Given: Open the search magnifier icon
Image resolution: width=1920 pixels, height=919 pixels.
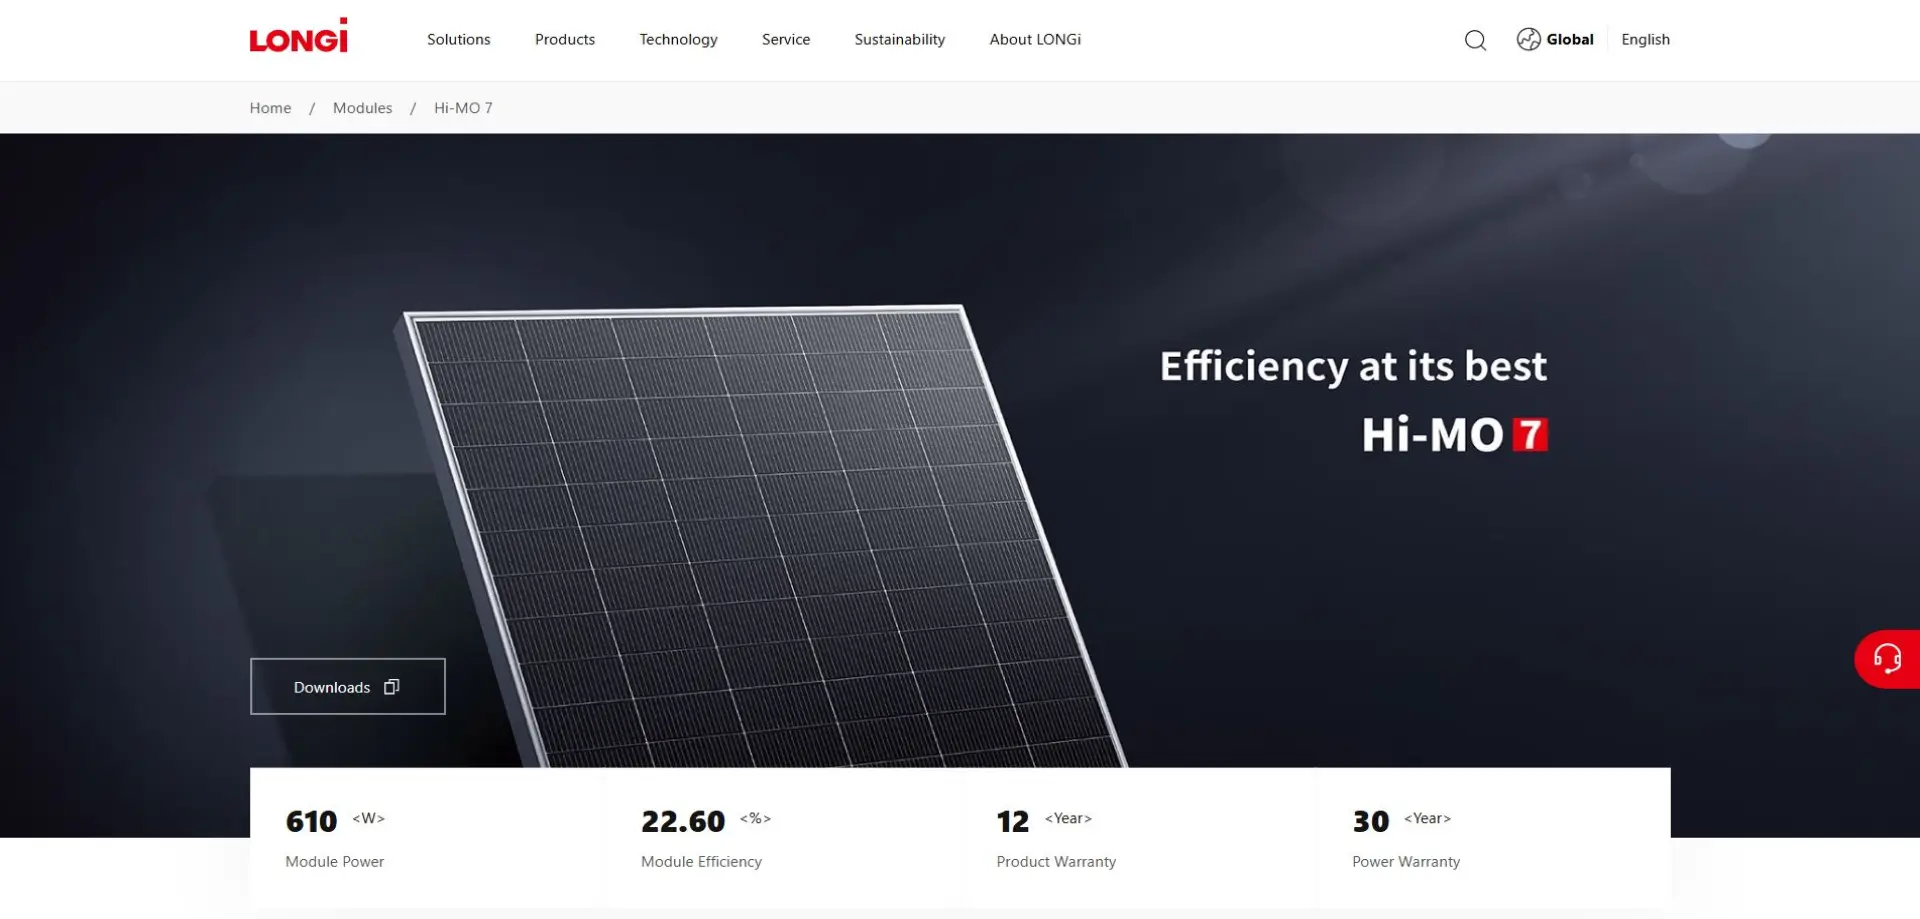Looking at the screenshot, I should tap(1475, 40).
